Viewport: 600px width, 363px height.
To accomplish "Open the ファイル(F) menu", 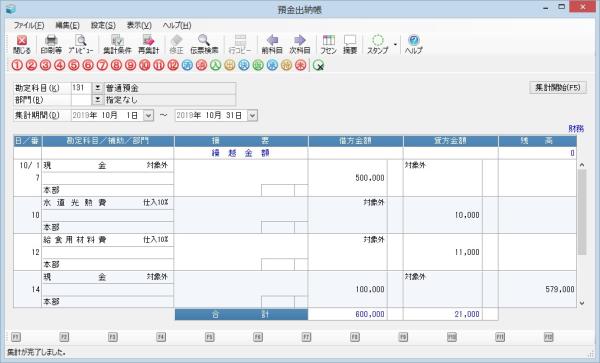I will [29, 26].
